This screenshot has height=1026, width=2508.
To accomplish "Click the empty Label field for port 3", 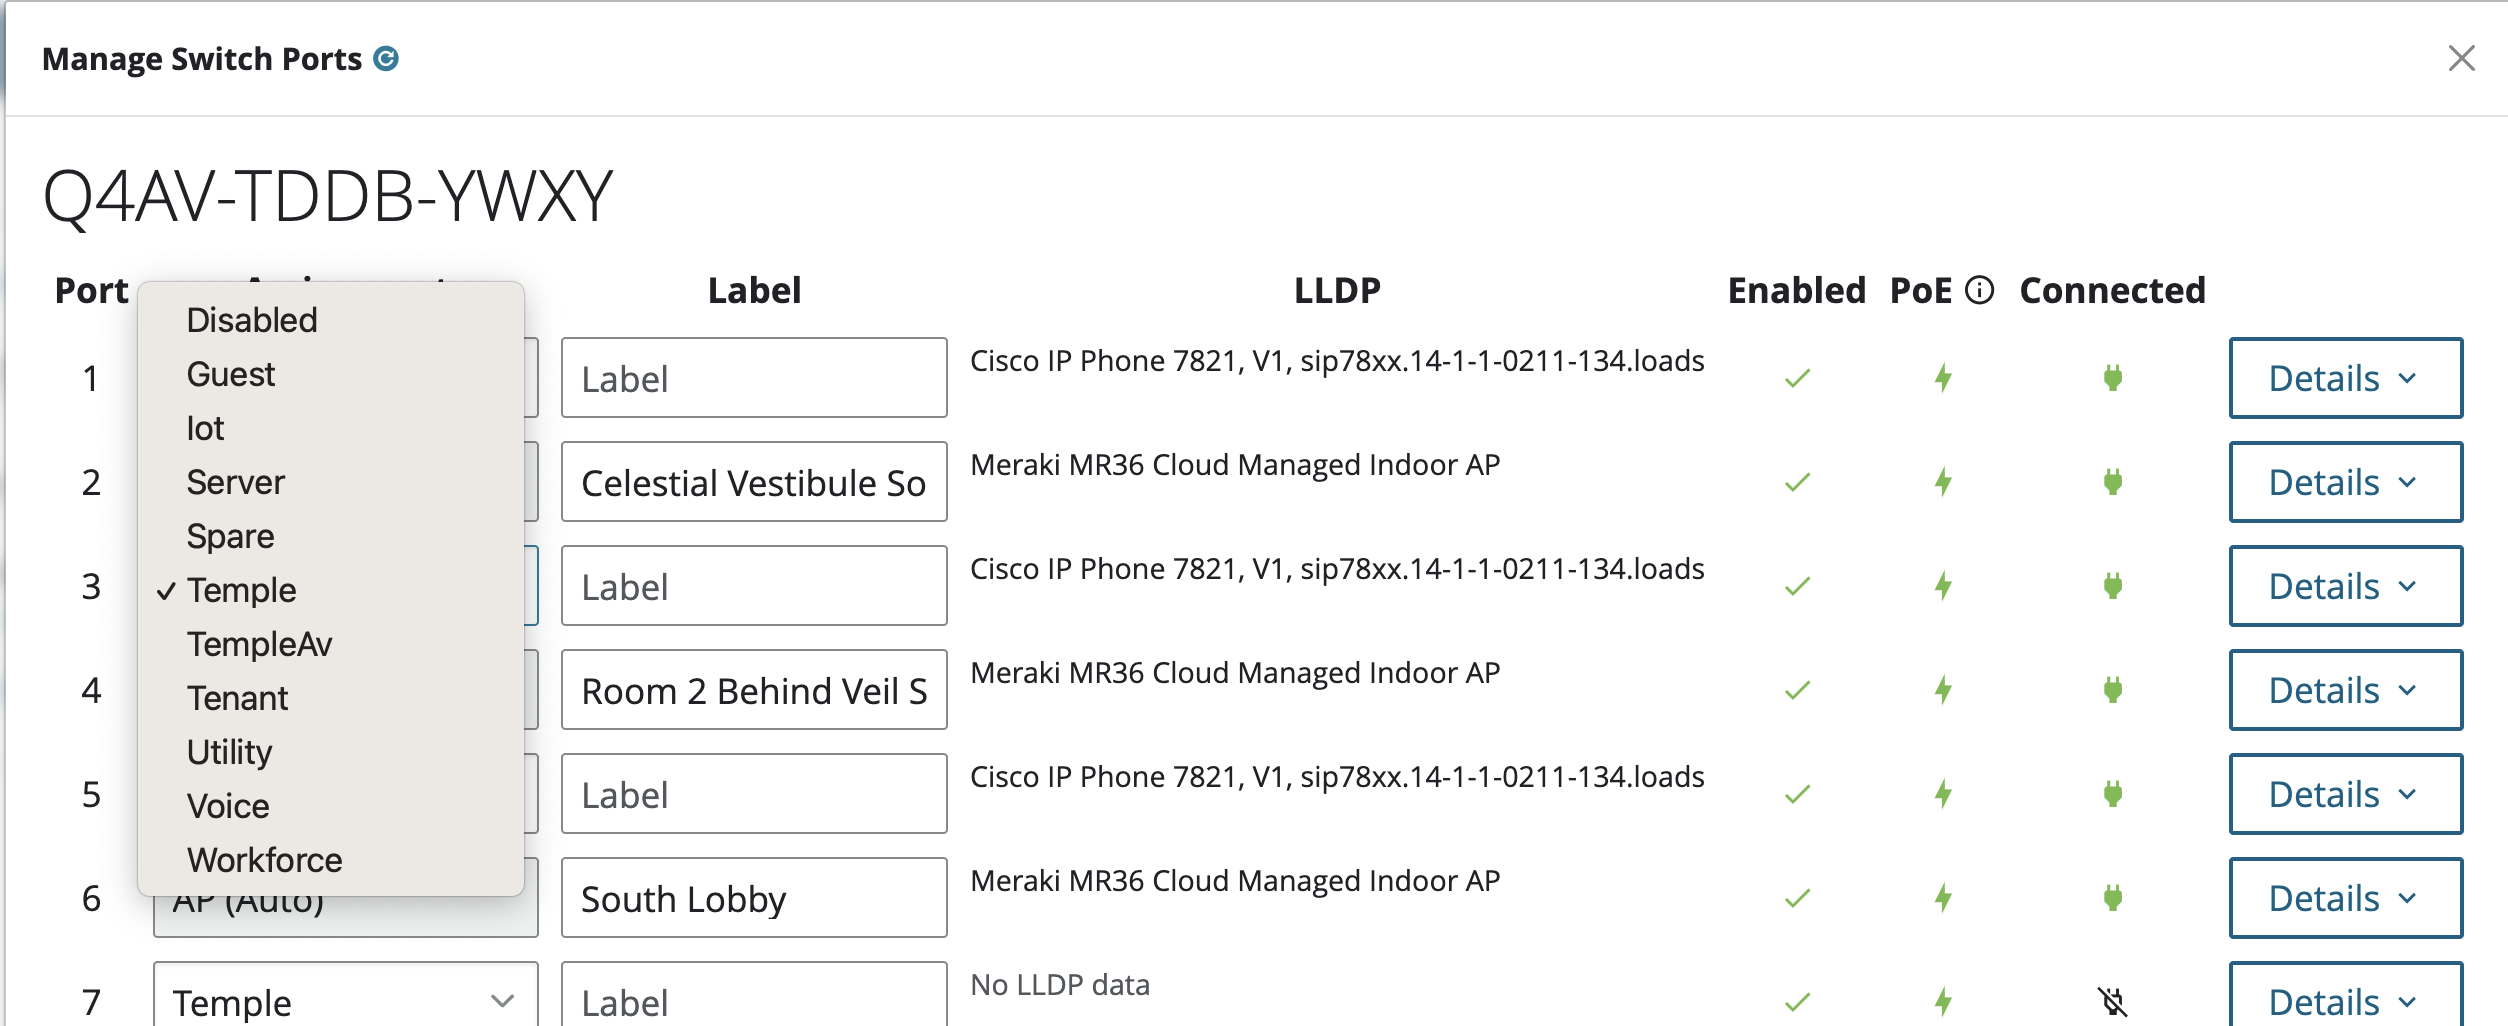I will [x=754, y=586].
